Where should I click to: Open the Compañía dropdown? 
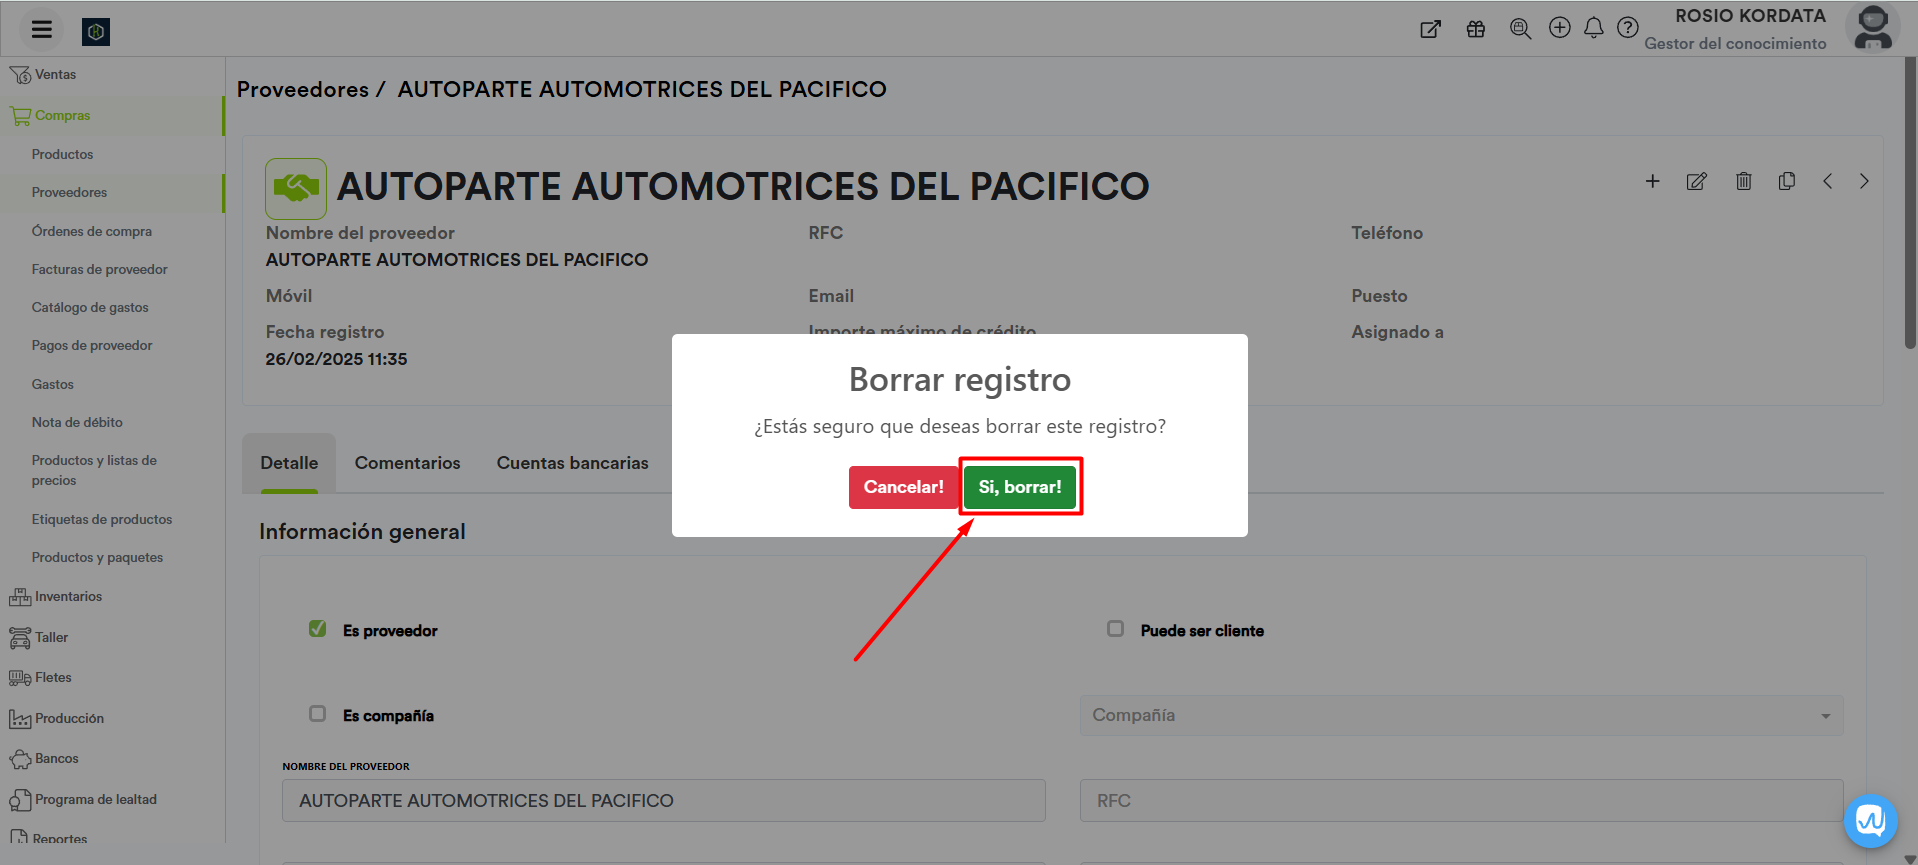coord(1460,716)
